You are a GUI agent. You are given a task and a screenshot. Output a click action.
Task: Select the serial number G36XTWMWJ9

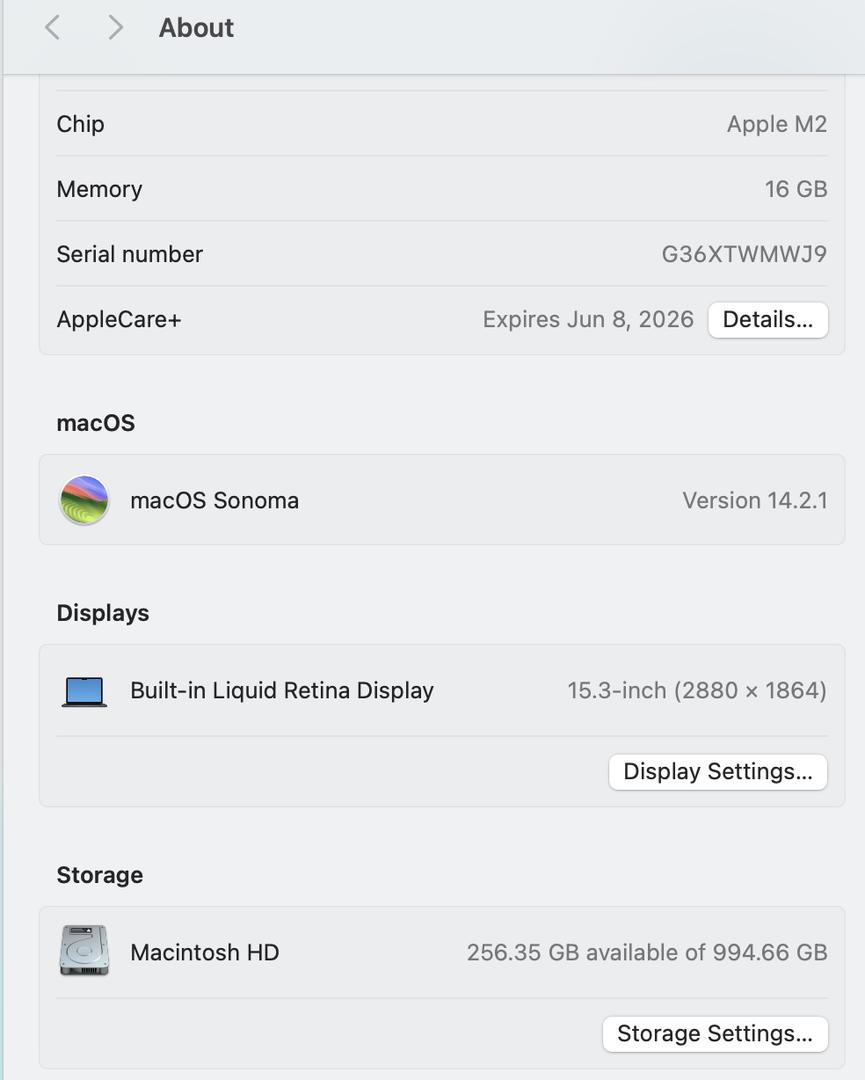click(744, 255)
